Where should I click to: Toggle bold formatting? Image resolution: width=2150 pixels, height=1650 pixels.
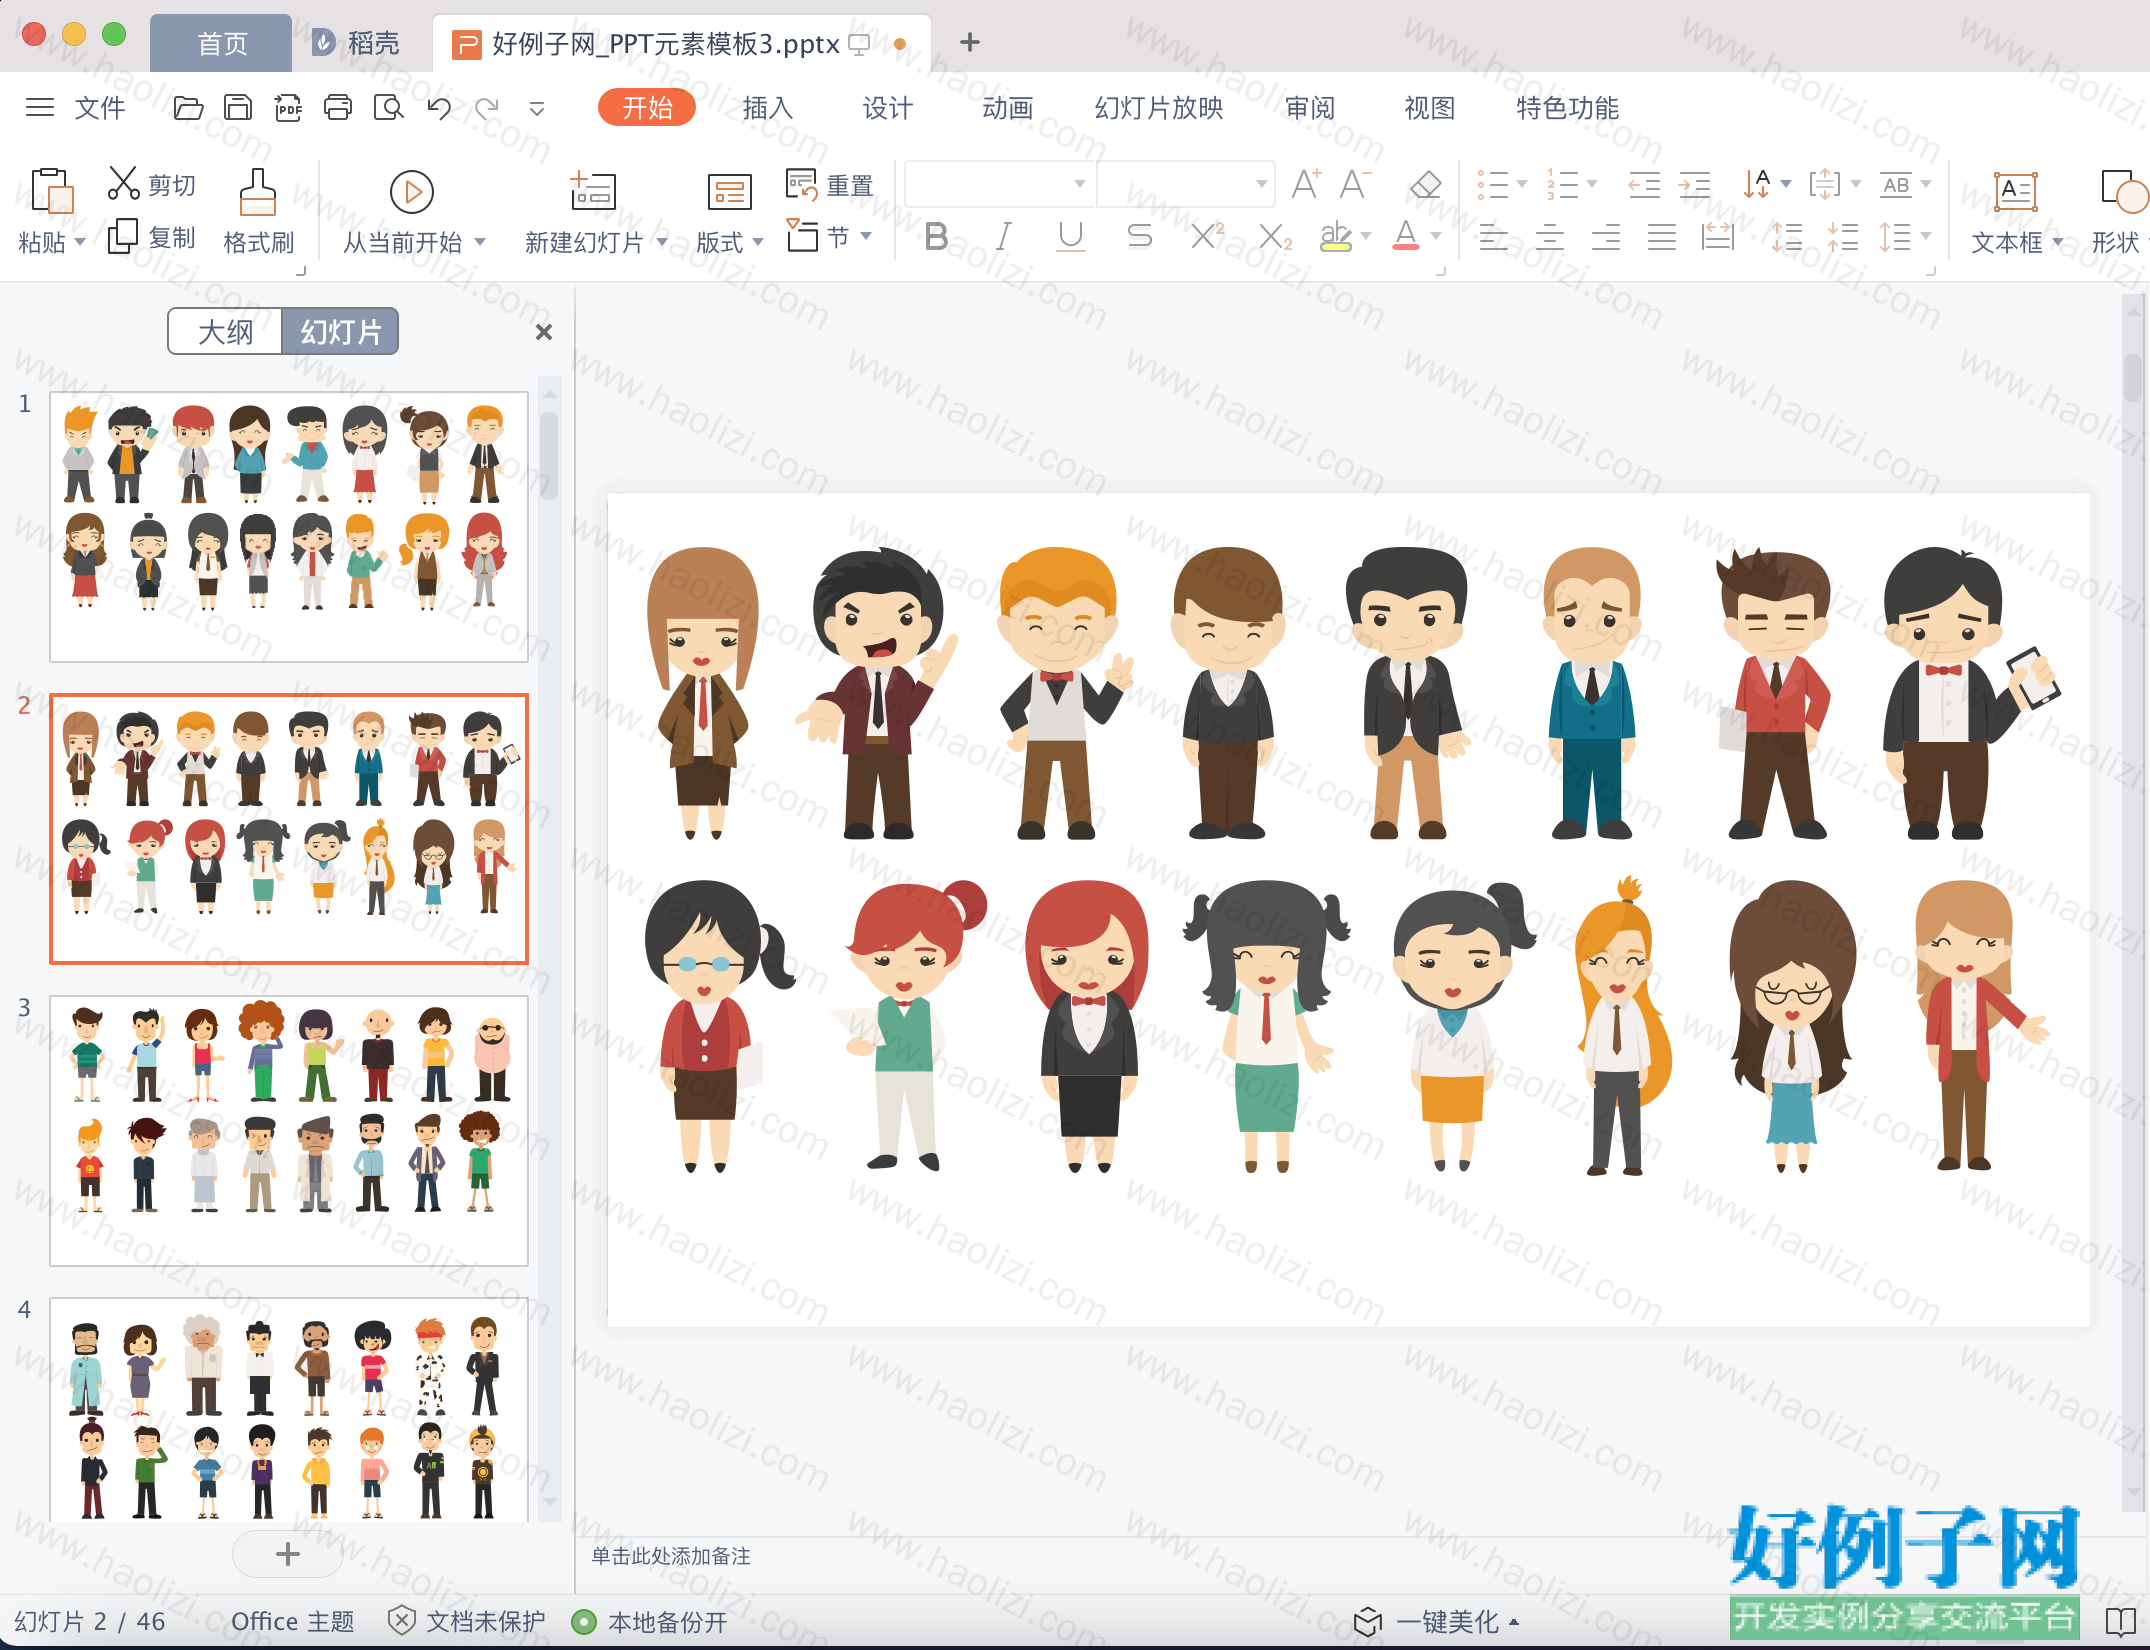click(x=936, y=237)
